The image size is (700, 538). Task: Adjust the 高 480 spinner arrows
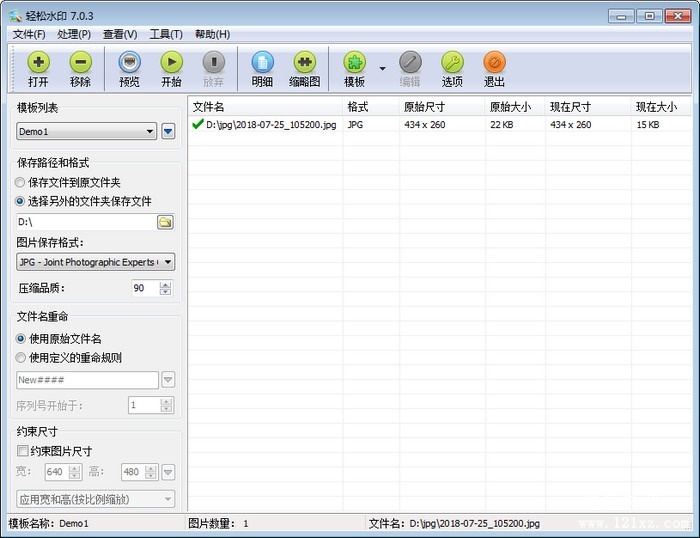tap(151, 472)
